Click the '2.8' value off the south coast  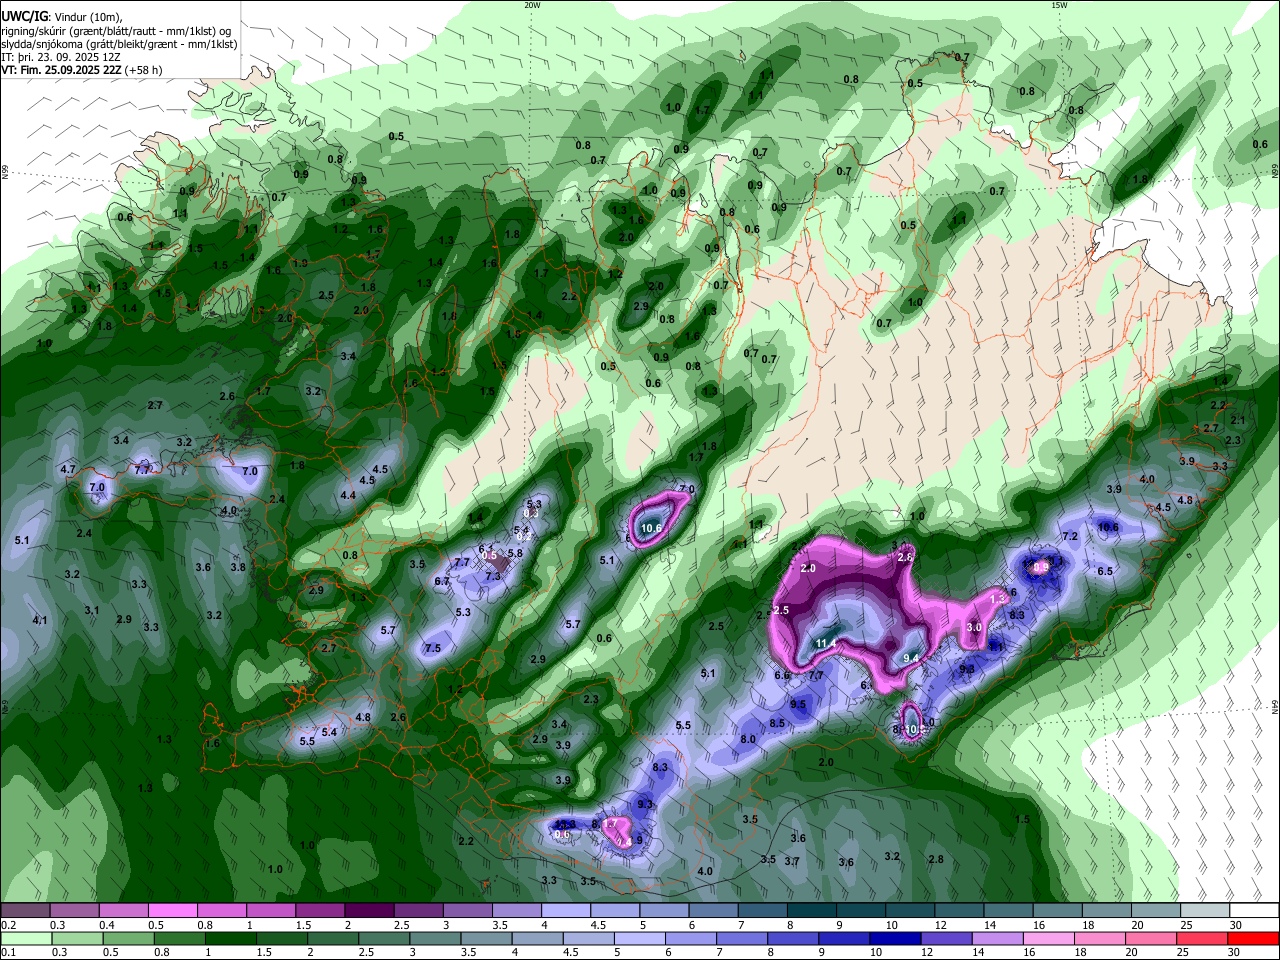coord(936,859)
